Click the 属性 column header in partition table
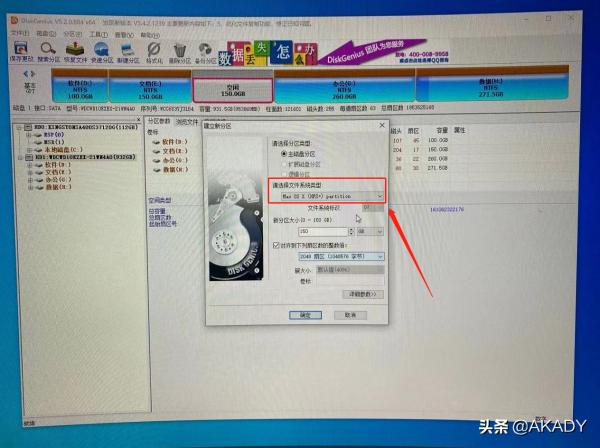600x448 pixels. point(459,130)
